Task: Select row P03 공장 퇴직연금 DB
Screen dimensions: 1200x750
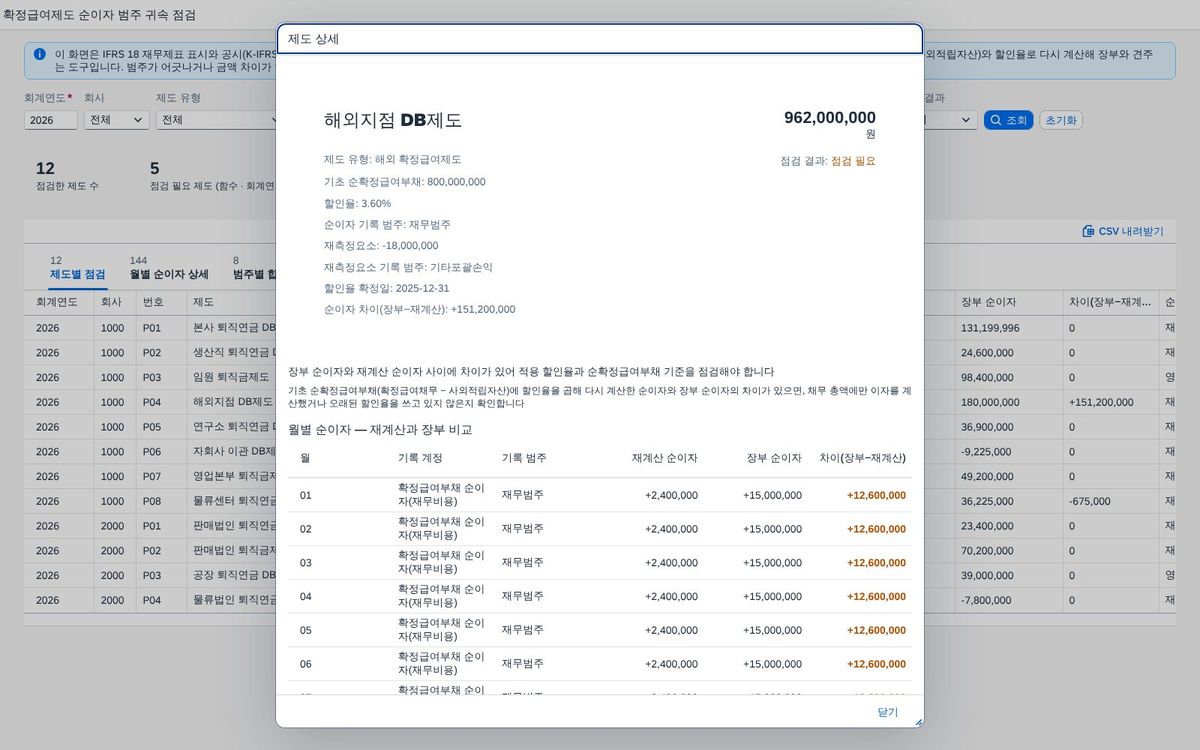Action: click(x=600, y=576)
